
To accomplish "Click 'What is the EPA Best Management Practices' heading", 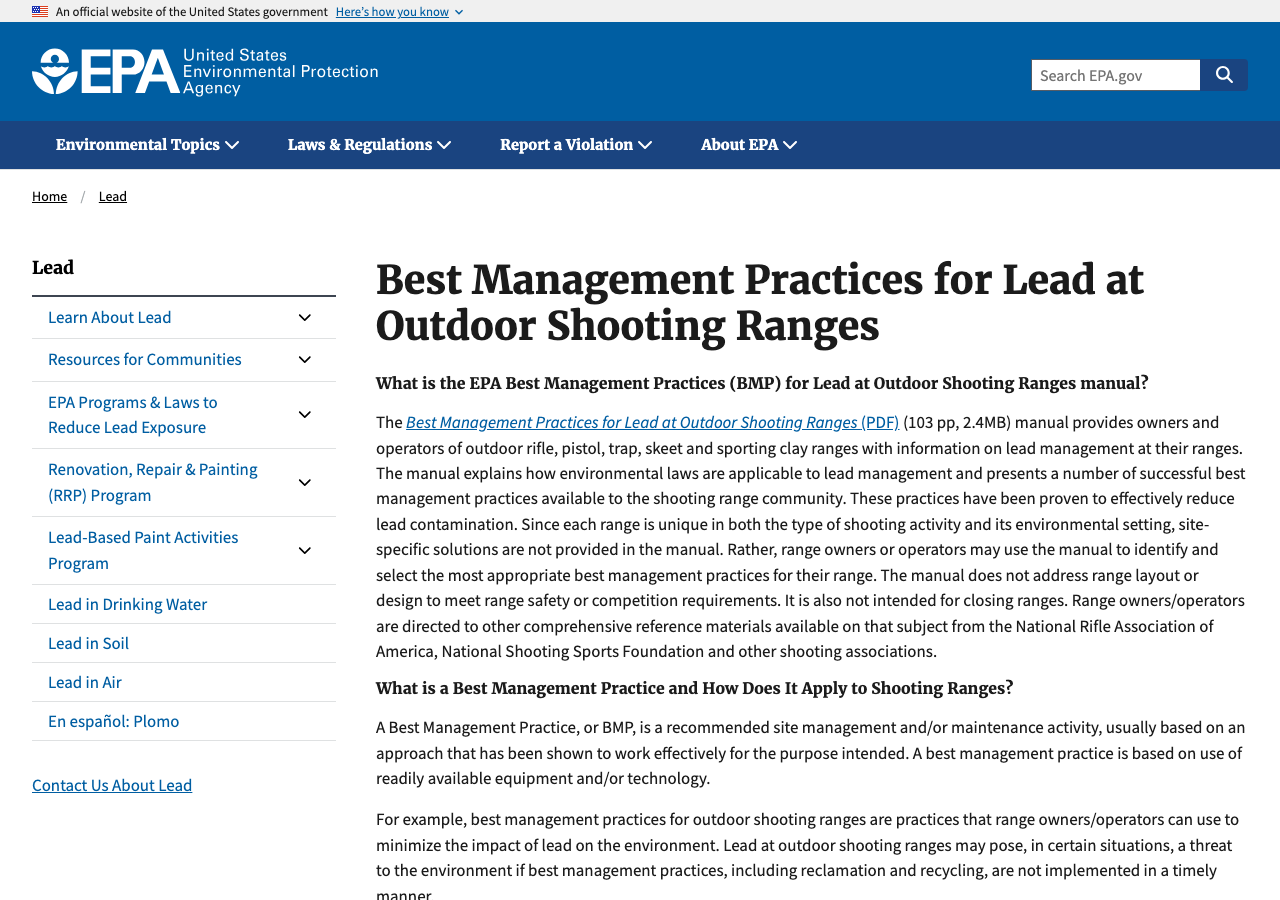I will click(762, 383).
